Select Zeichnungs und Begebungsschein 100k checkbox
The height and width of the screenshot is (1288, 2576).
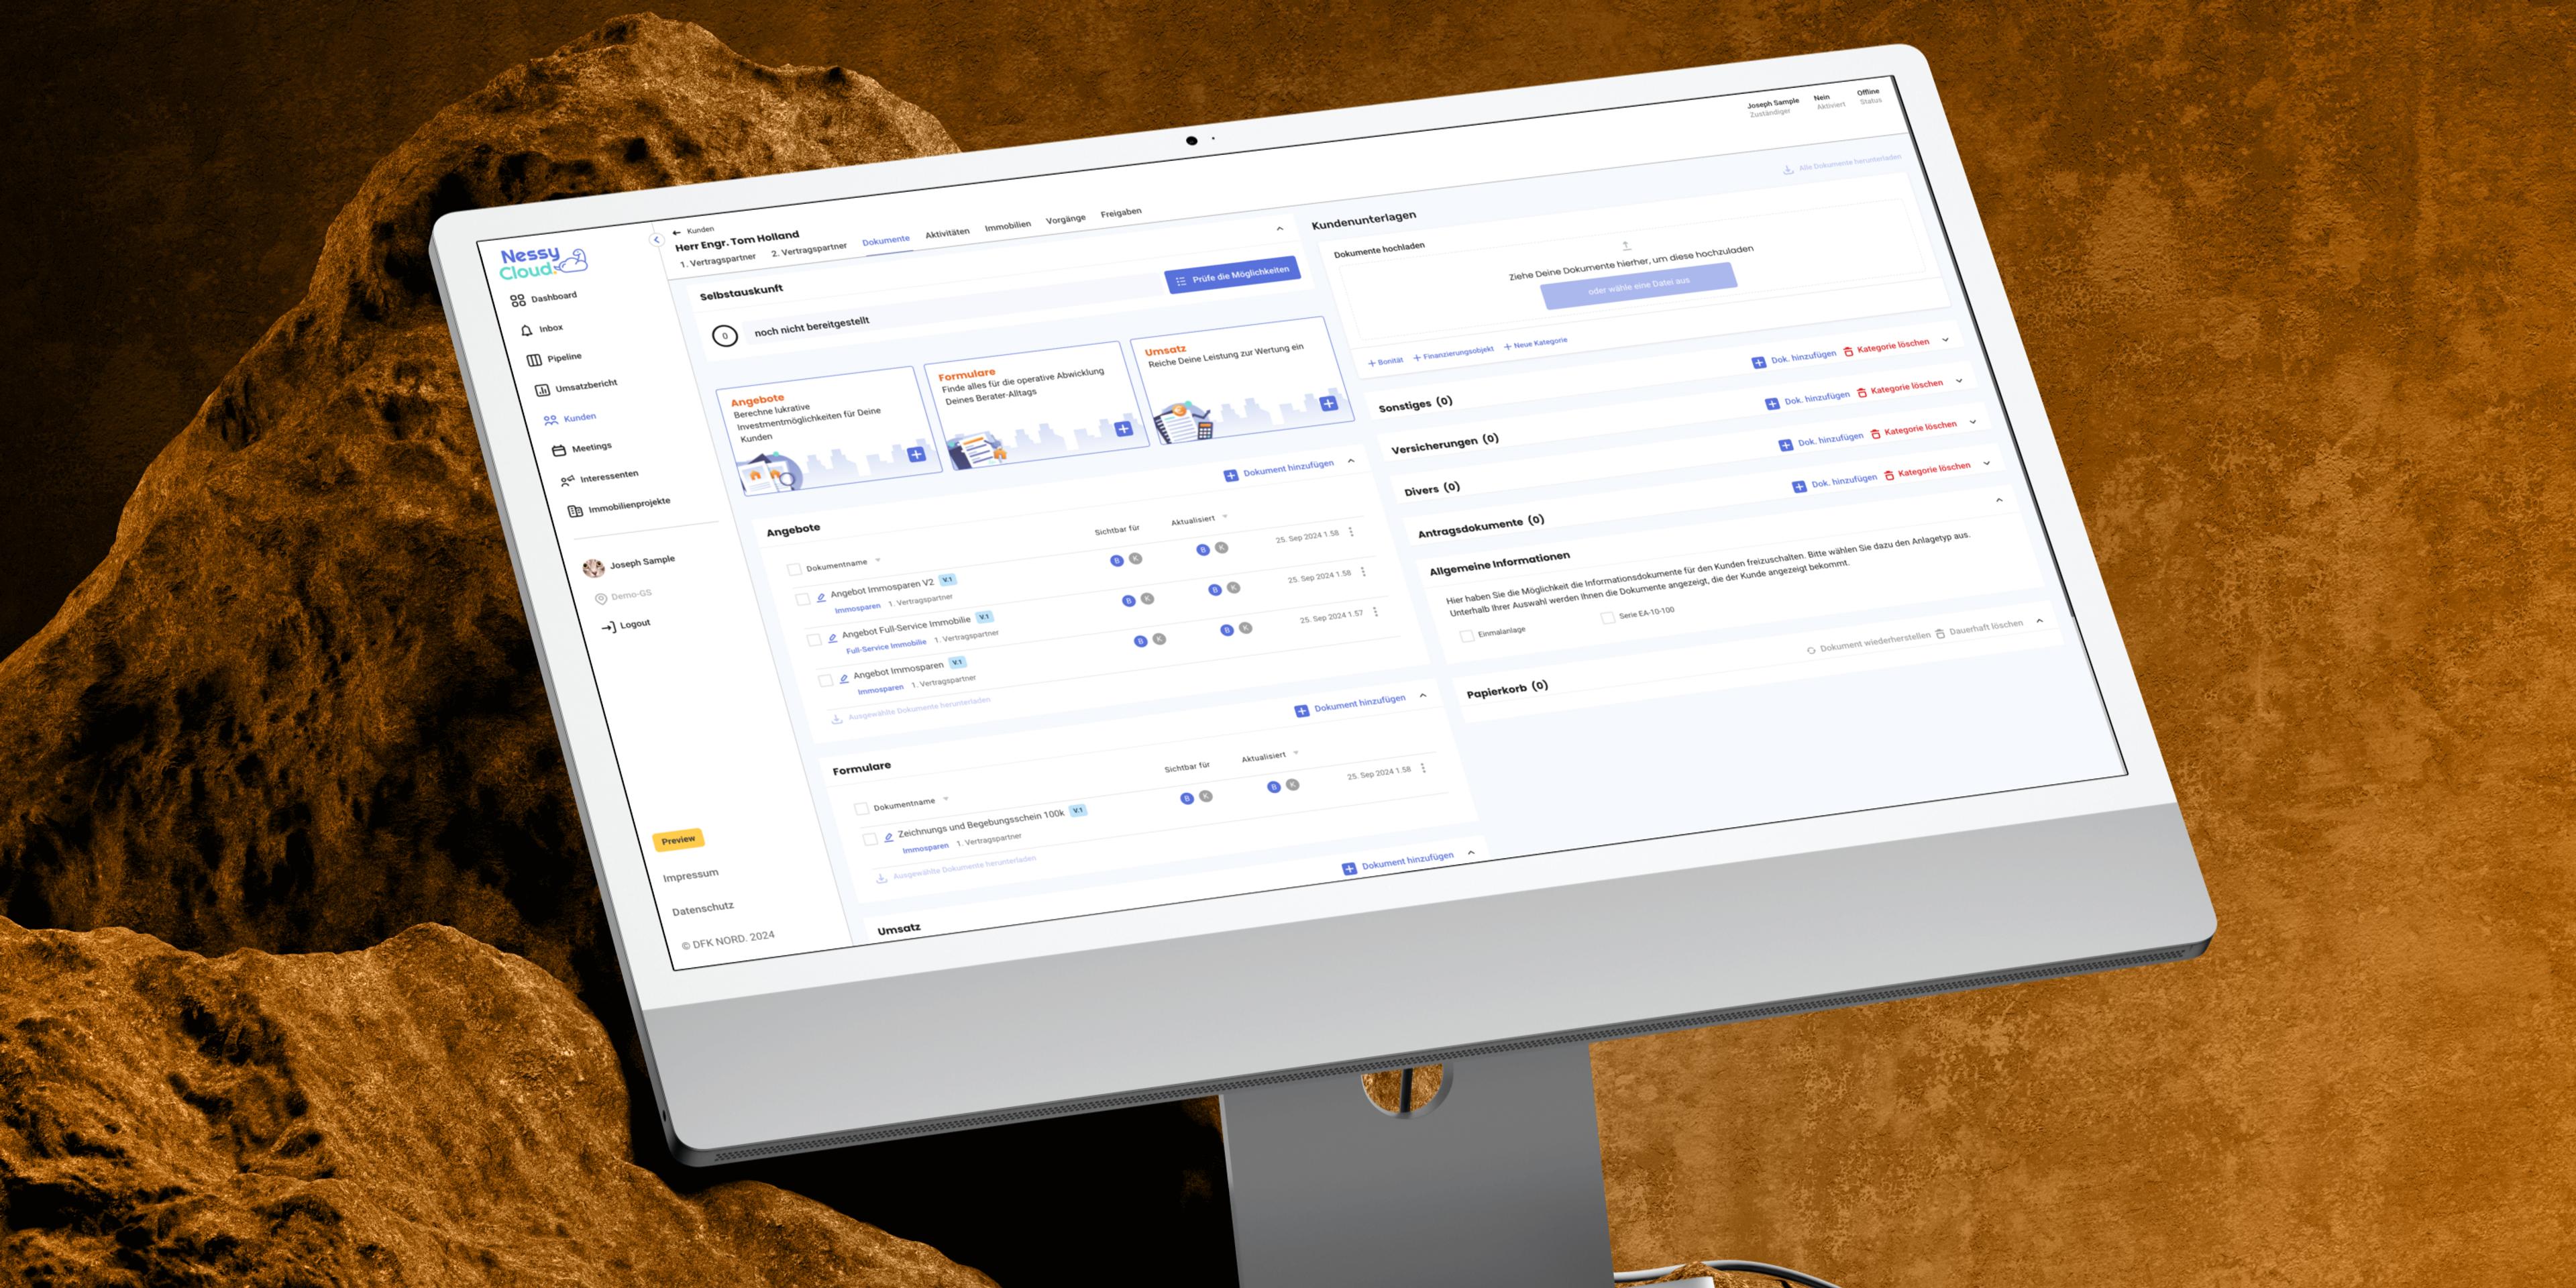click(870, 839)
